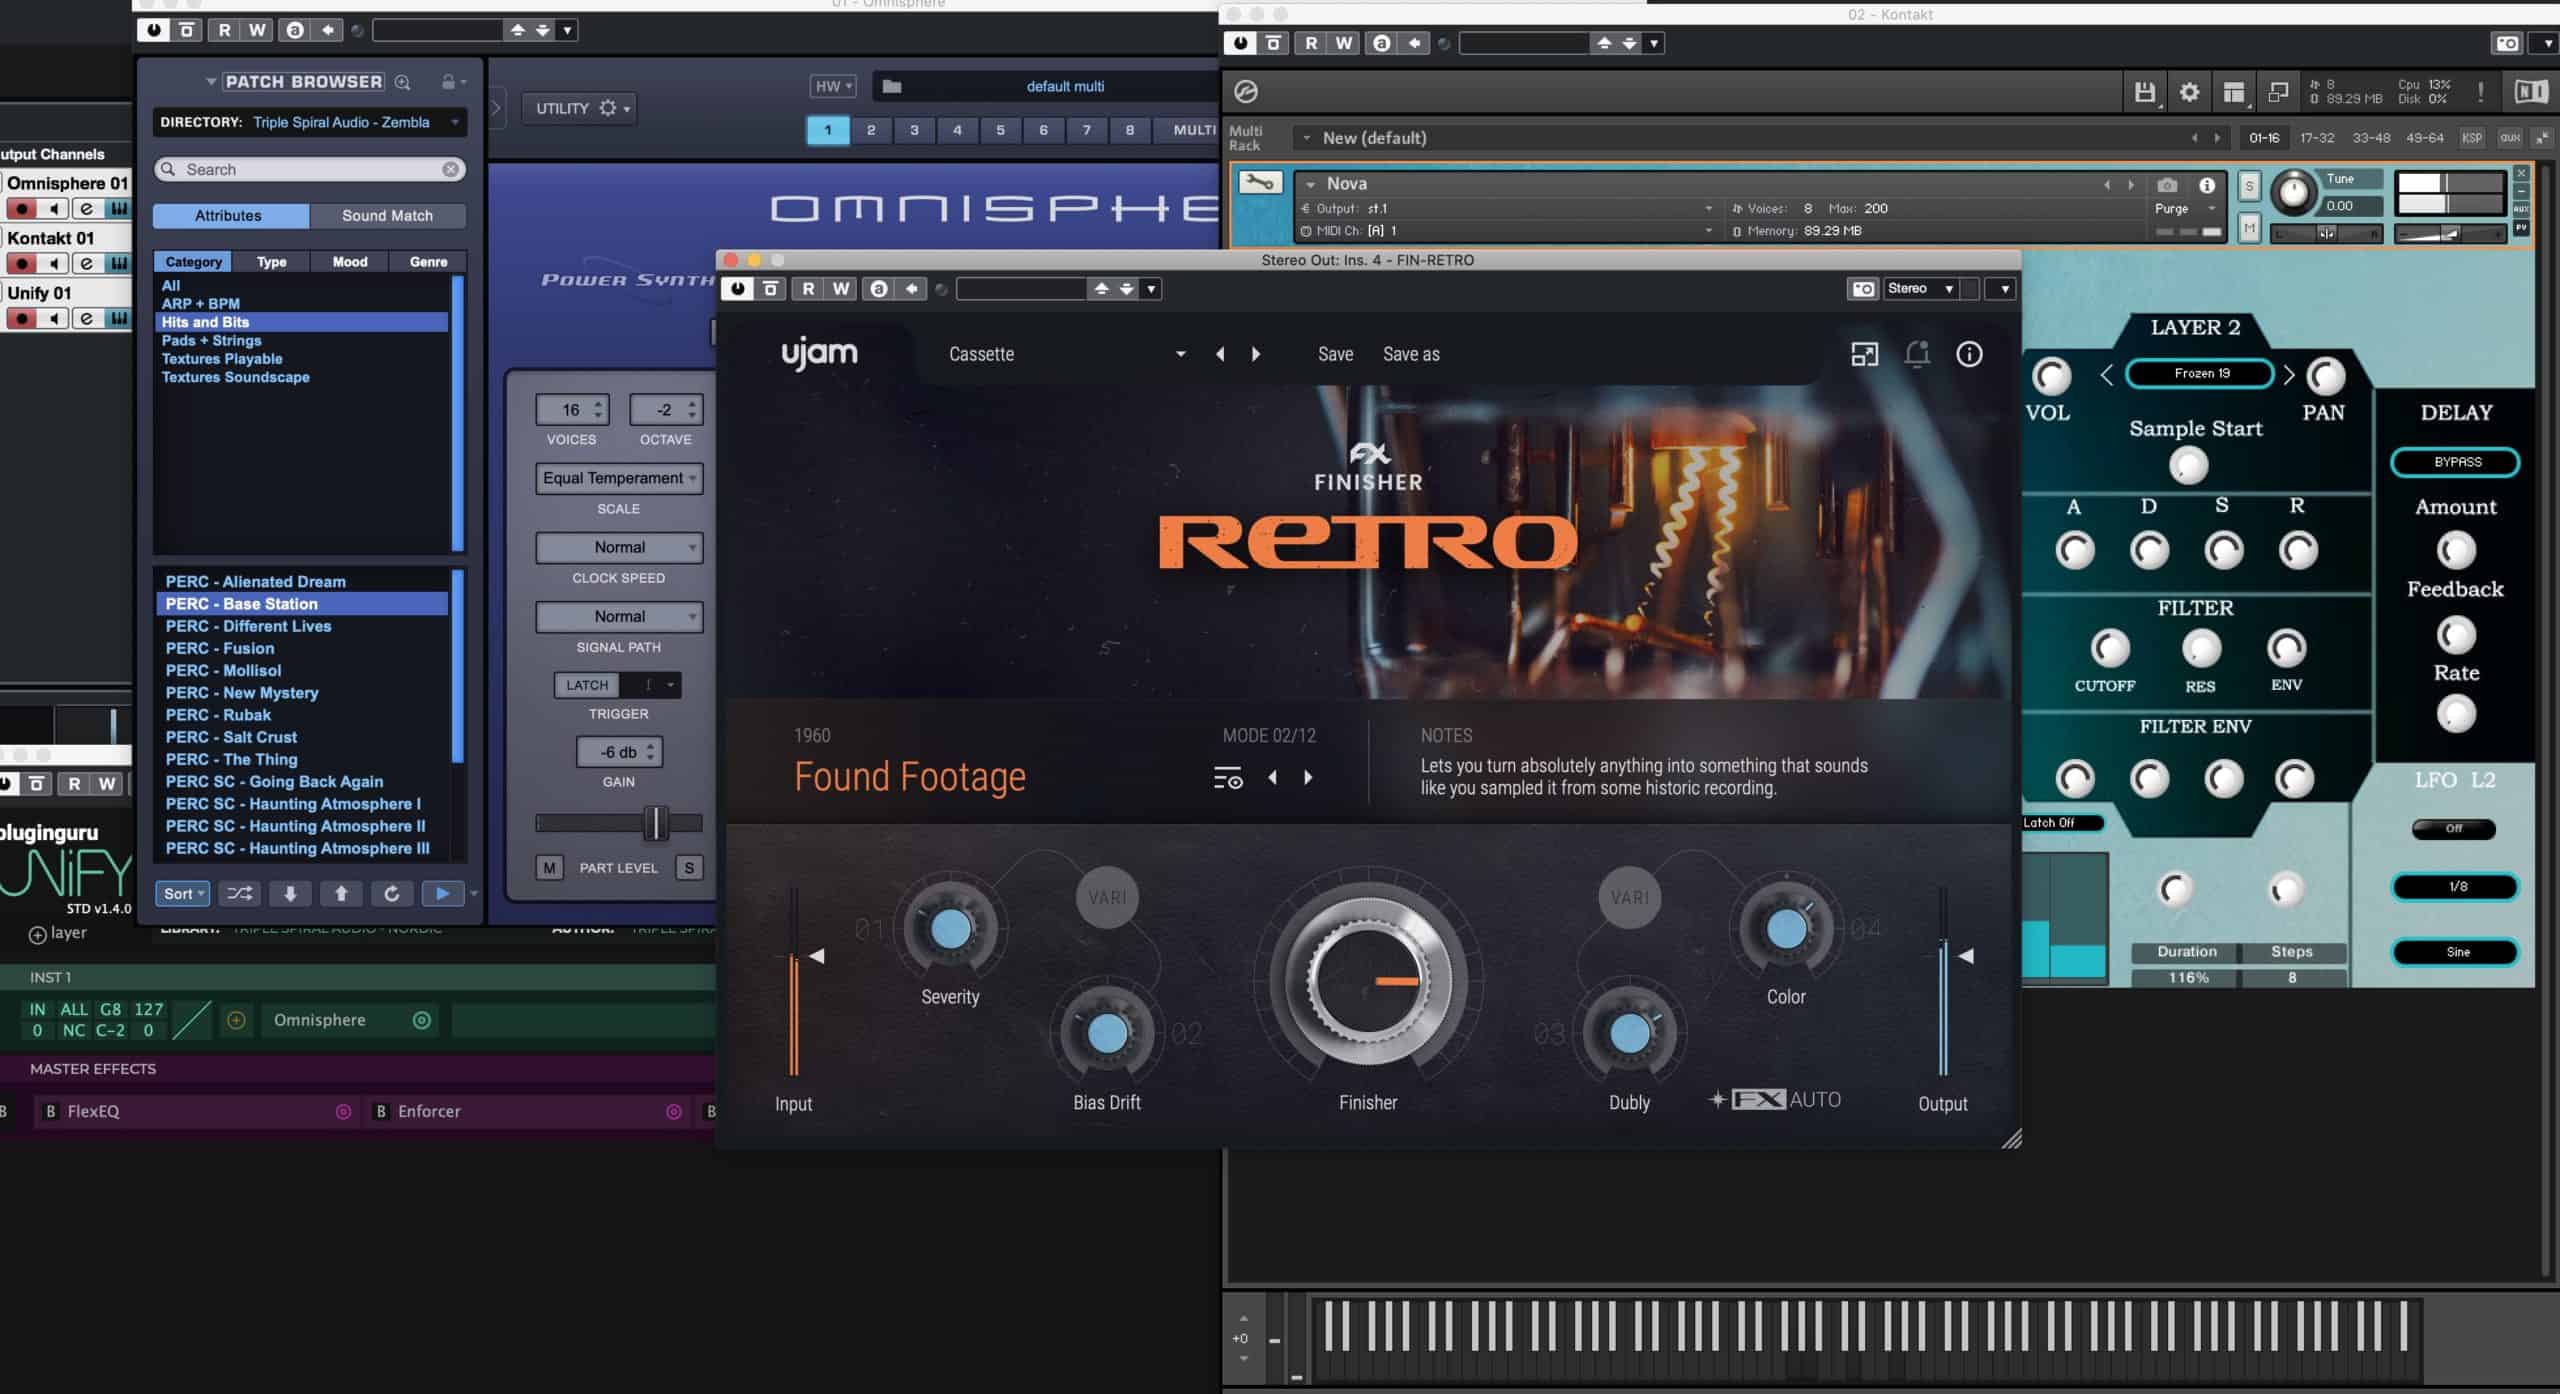The width and height of the screenshot is (2560, 1394).
Task: Click the Severity knob
Action: click(950, 928)
